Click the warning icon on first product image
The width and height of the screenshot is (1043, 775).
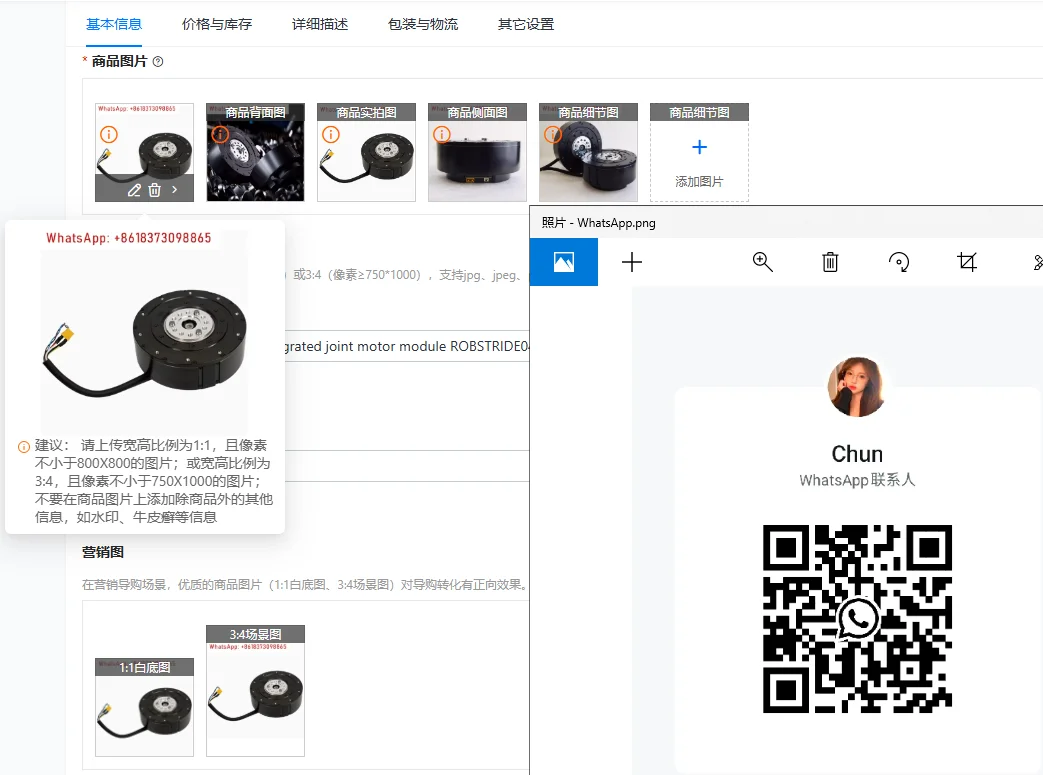pyautogui.click(x=109, y=134)
